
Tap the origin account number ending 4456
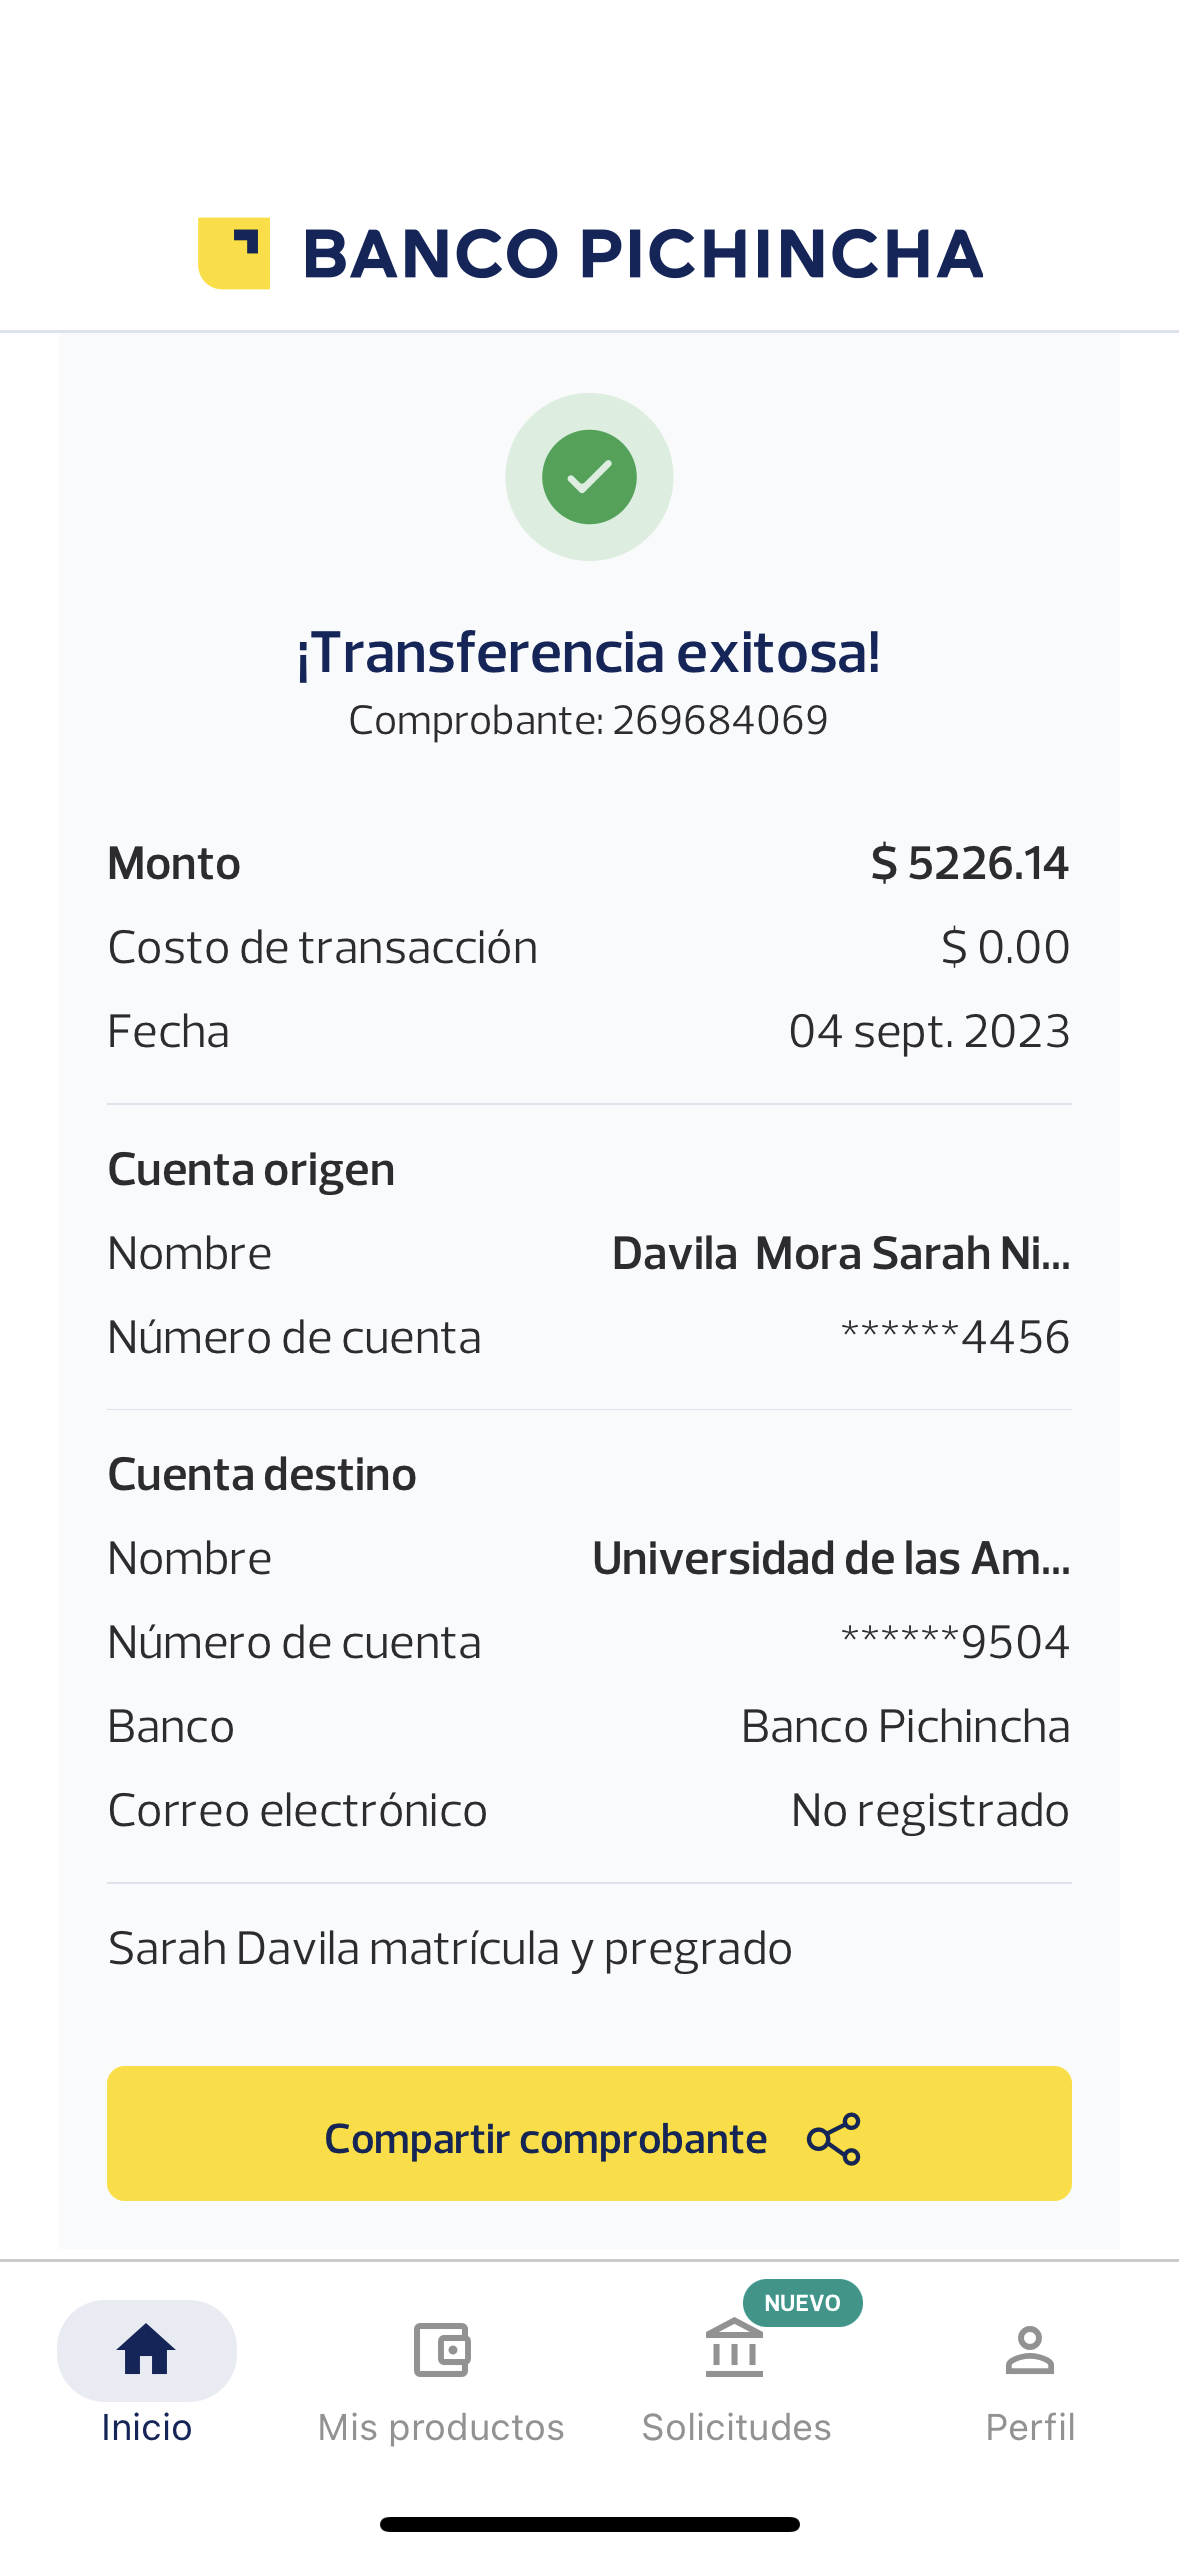(x=955, y=1337)
